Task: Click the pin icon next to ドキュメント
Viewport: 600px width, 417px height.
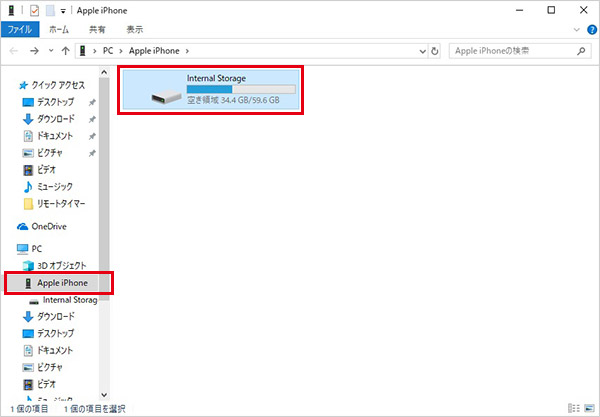Action: [92, 136]
